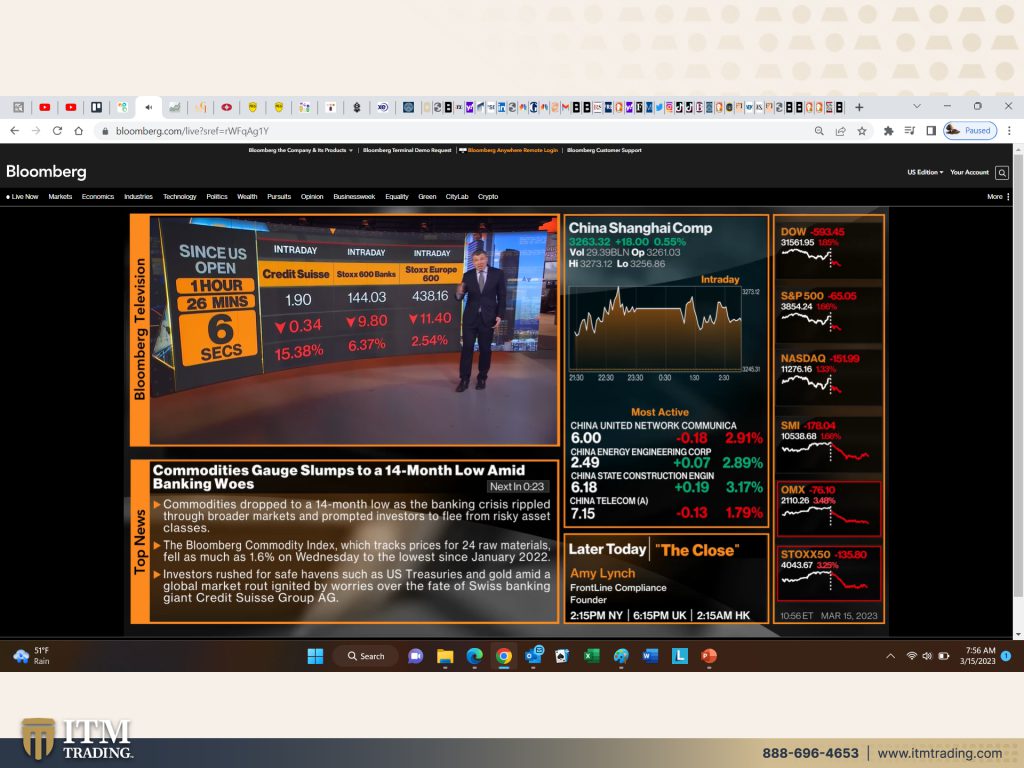Open the Solitaire cards app in taskbar

pyautogui.click(x=562, y=656)
